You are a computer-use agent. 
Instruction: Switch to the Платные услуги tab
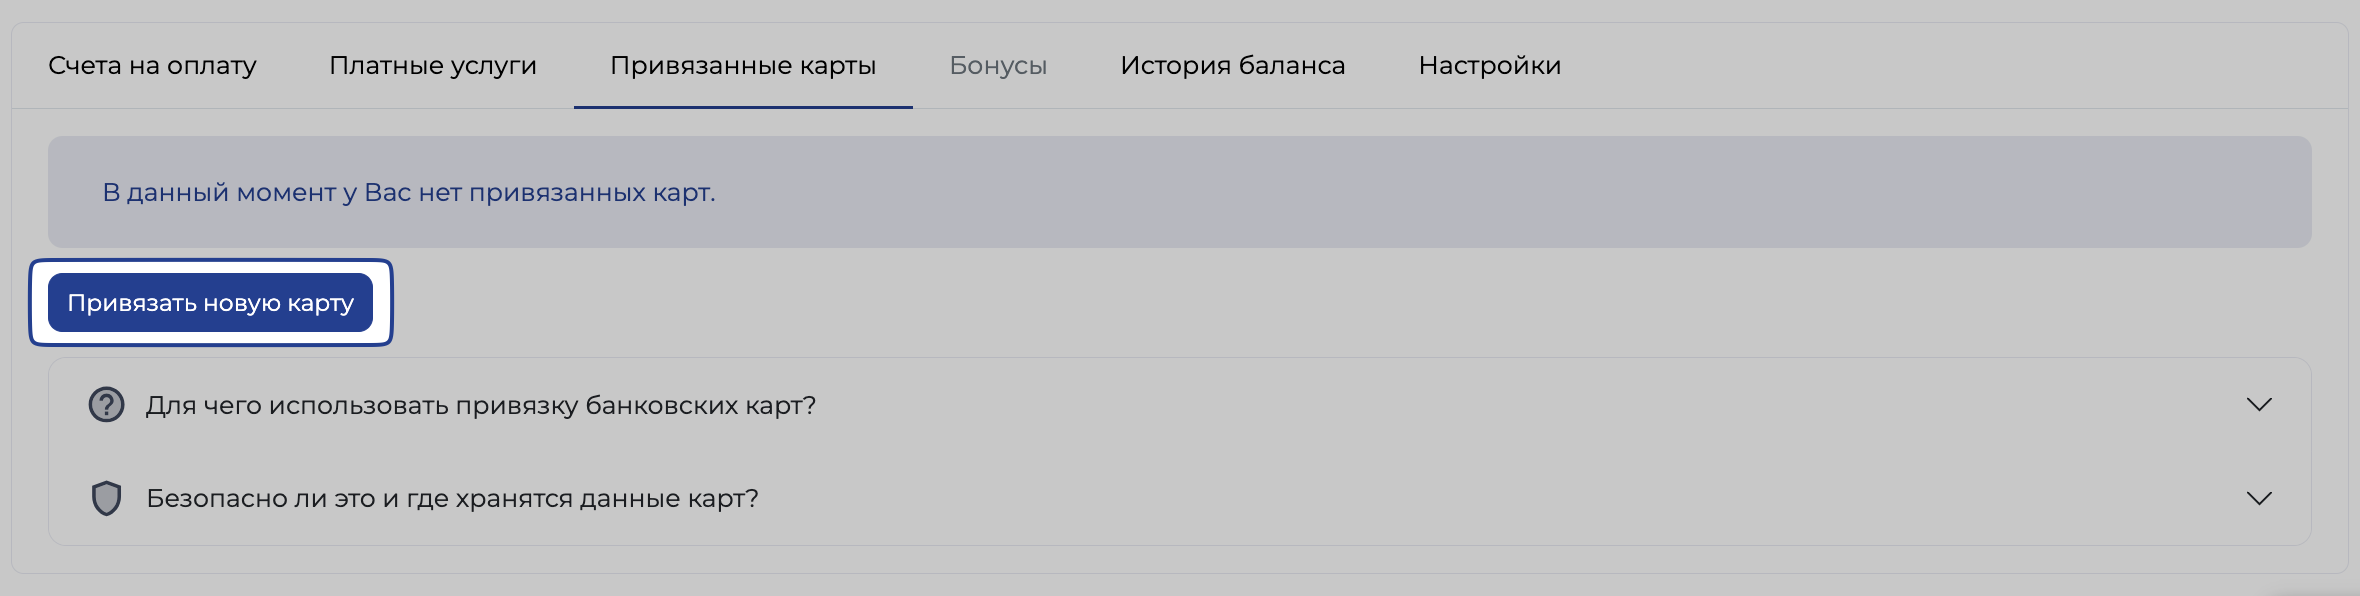pyautogui.click(x=433, y=66)
